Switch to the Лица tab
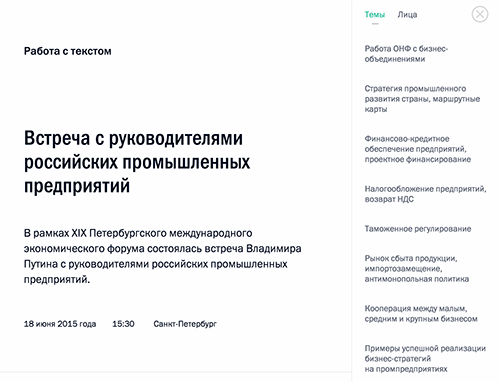 point(407,15)
